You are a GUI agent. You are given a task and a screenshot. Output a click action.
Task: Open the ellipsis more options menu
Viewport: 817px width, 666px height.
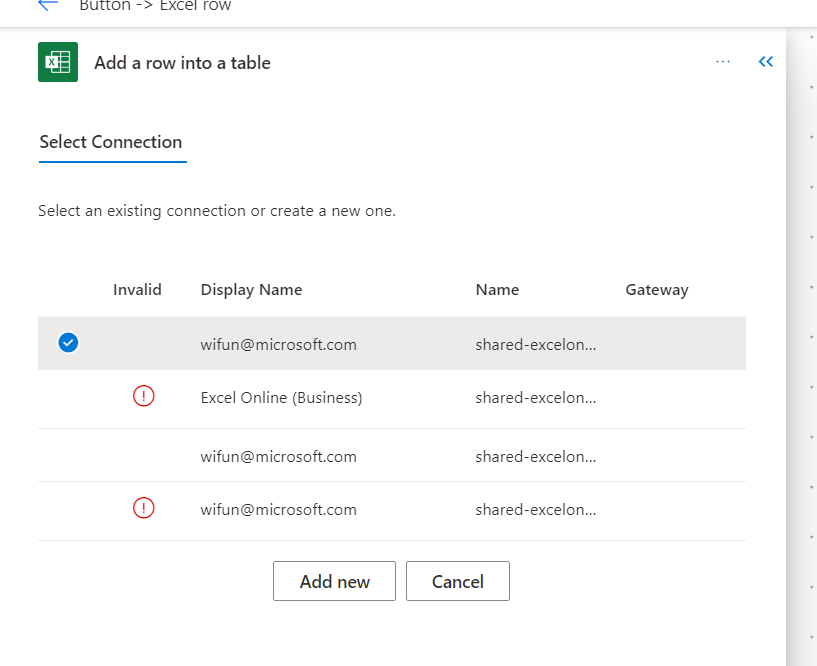pyautogui.click(x=723, y=62)
